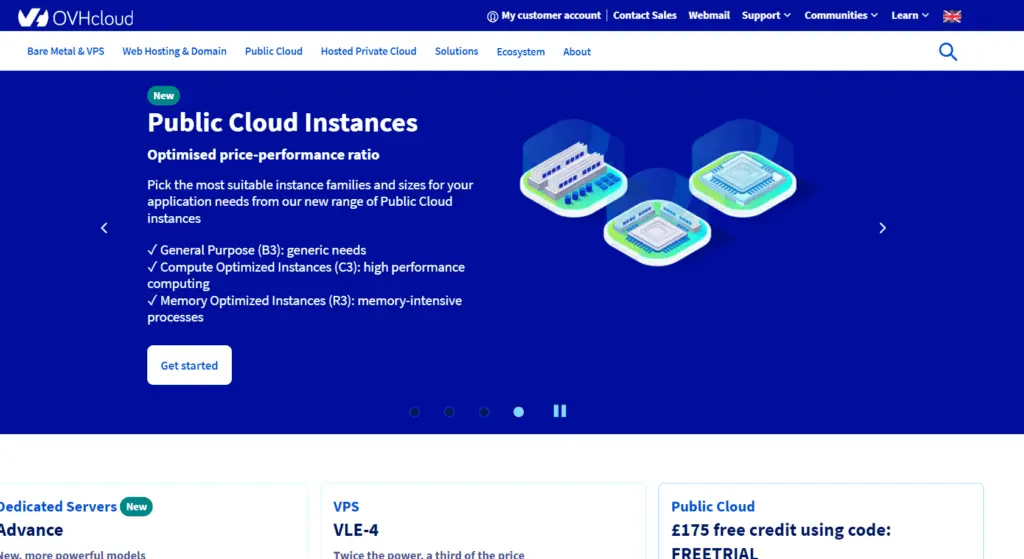
Task: Open My customer account
Action: click(543, 16)
